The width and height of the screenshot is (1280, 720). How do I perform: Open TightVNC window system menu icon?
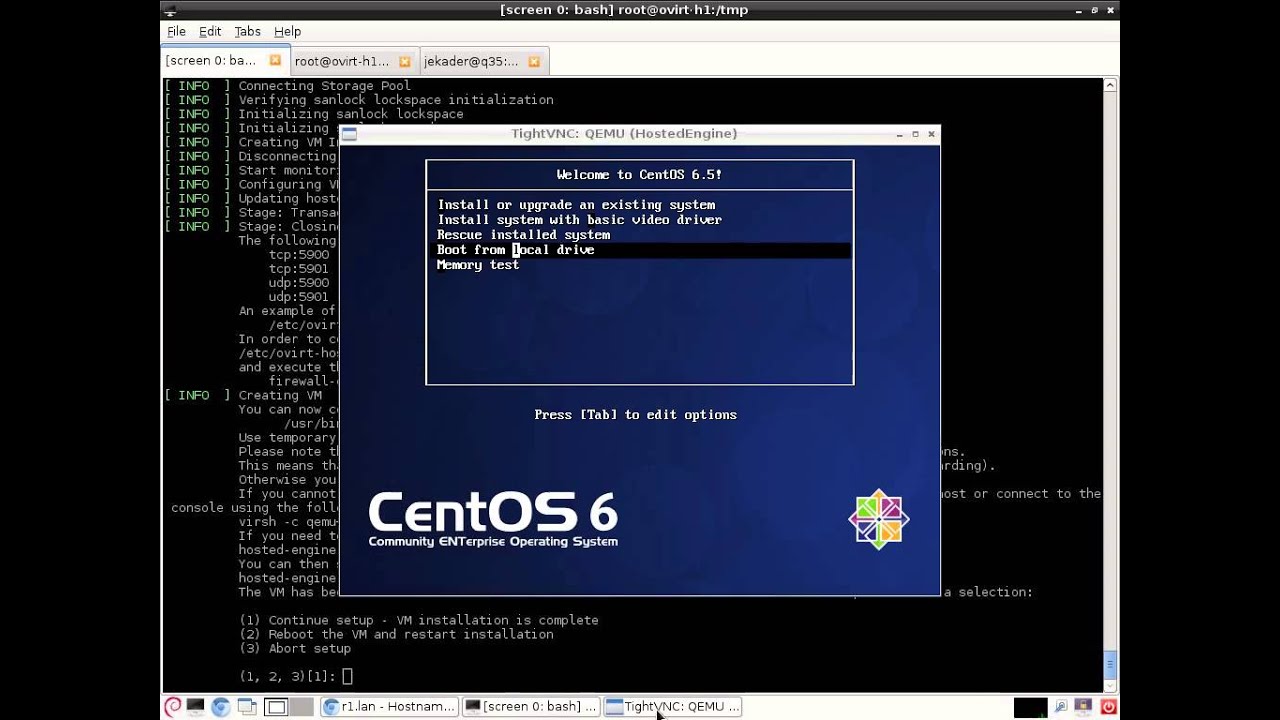pos(348,133)
